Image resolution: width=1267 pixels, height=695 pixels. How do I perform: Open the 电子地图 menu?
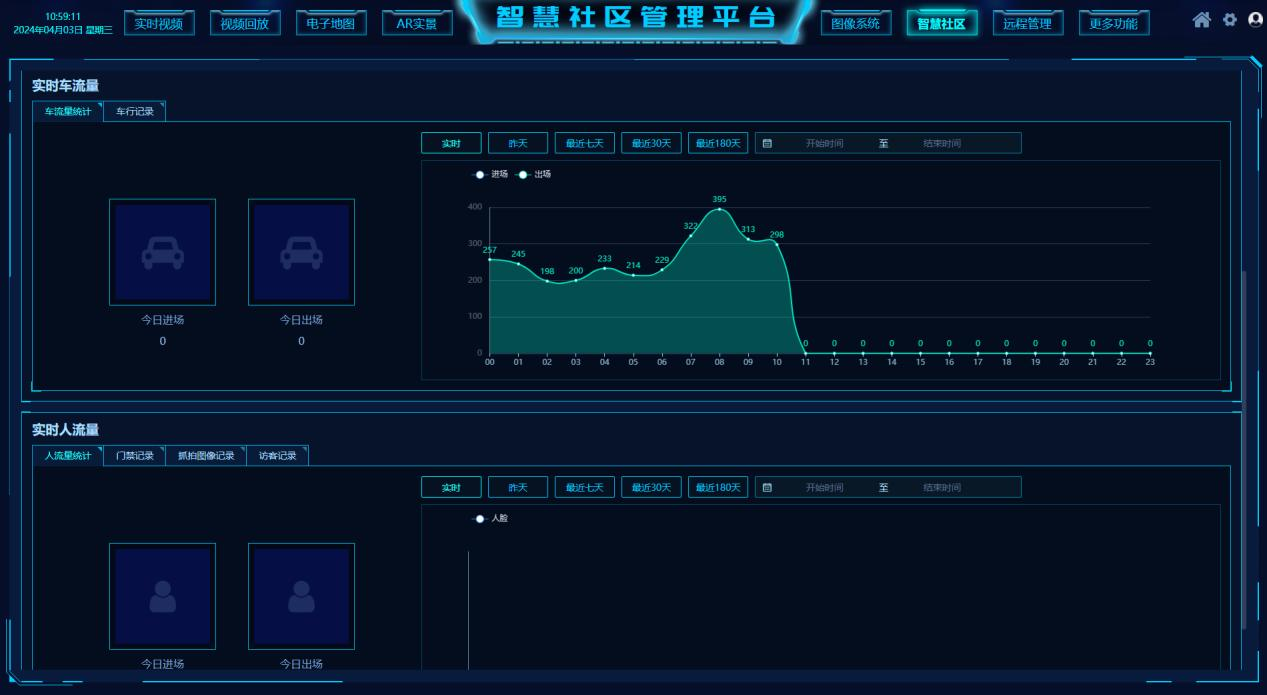pyautogui.click(x=331, y=23)
